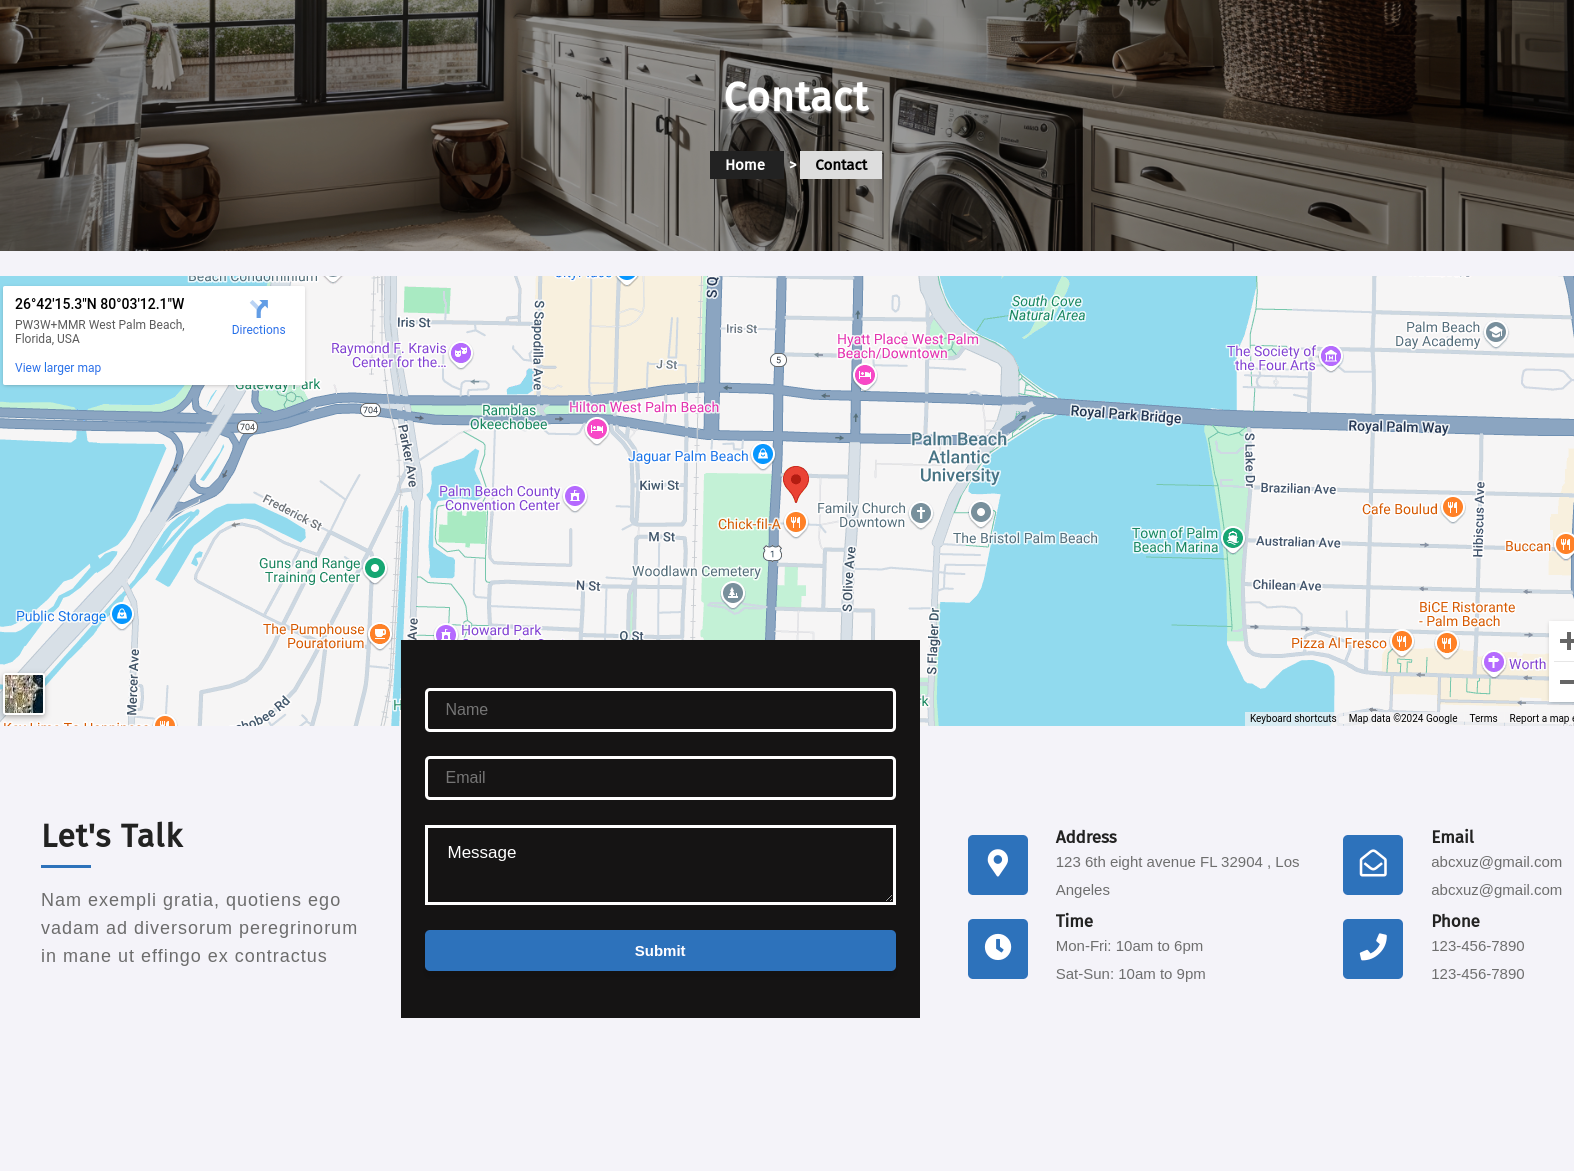Viewport: 1574px width, 1171px height.
Task: Click the Society of the Four Arts marker
Action: tap(1331, 357)
